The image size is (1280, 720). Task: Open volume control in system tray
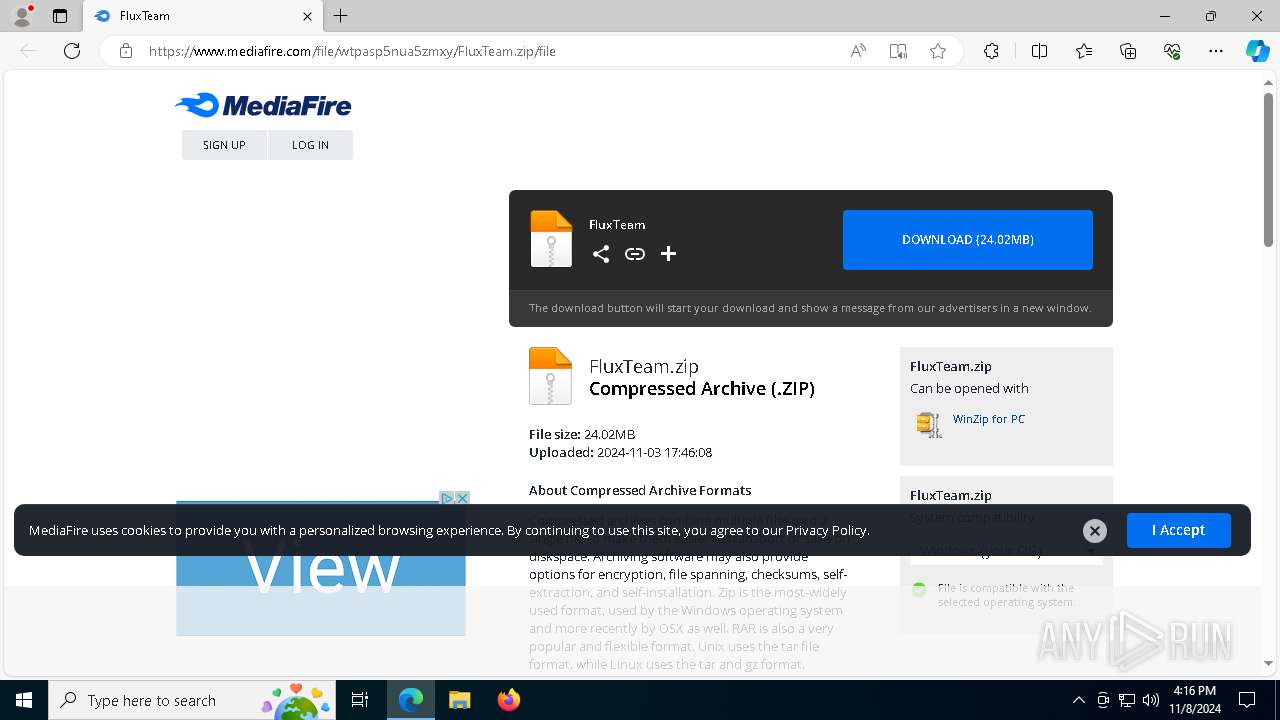click(x=1151, y=700)
